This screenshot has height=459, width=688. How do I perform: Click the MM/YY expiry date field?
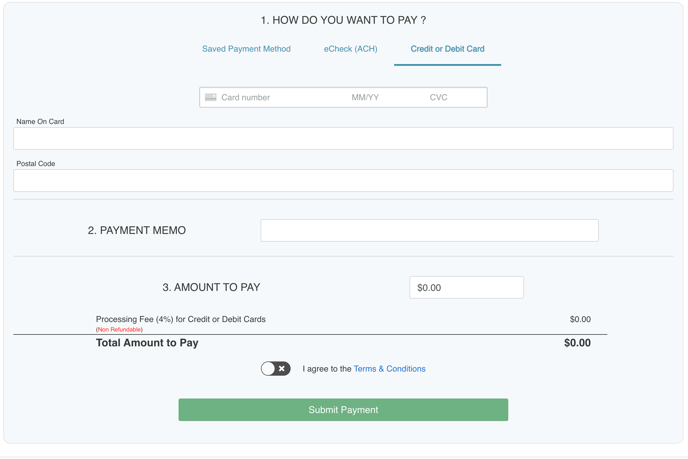[x=366, y=98]
